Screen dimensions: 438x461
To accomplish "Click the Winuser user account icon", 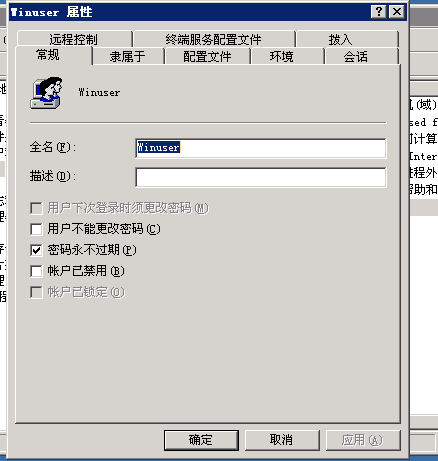I will [46, 93].
